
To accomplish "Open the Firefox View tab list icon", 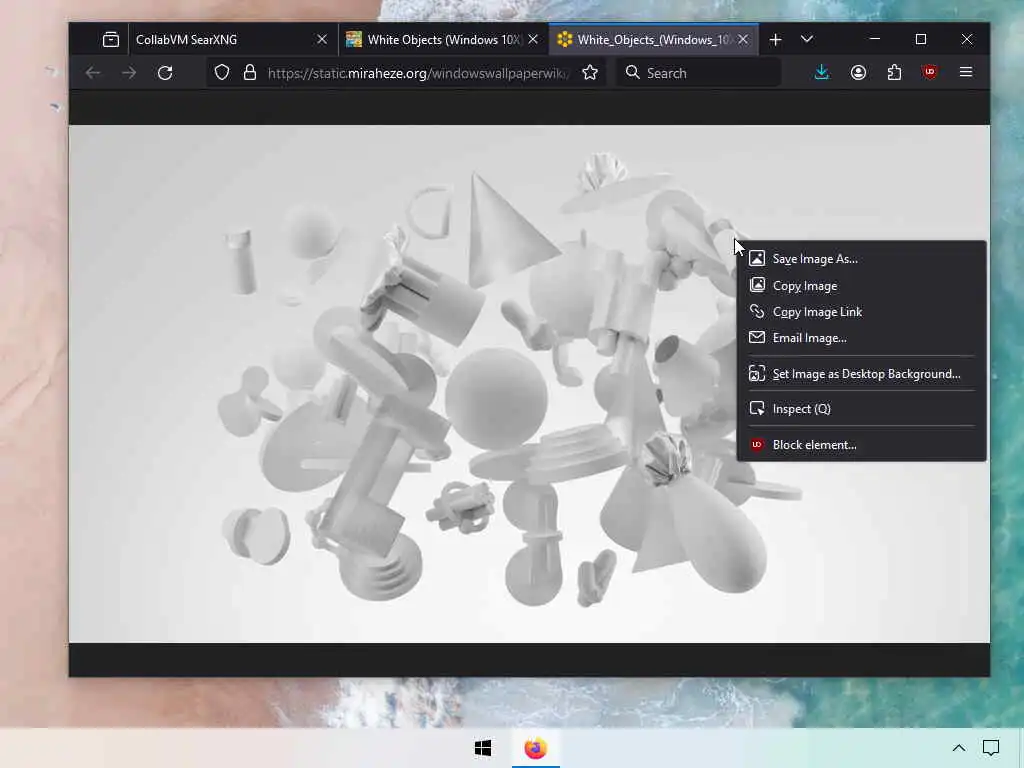I will (x=111, y=40).
